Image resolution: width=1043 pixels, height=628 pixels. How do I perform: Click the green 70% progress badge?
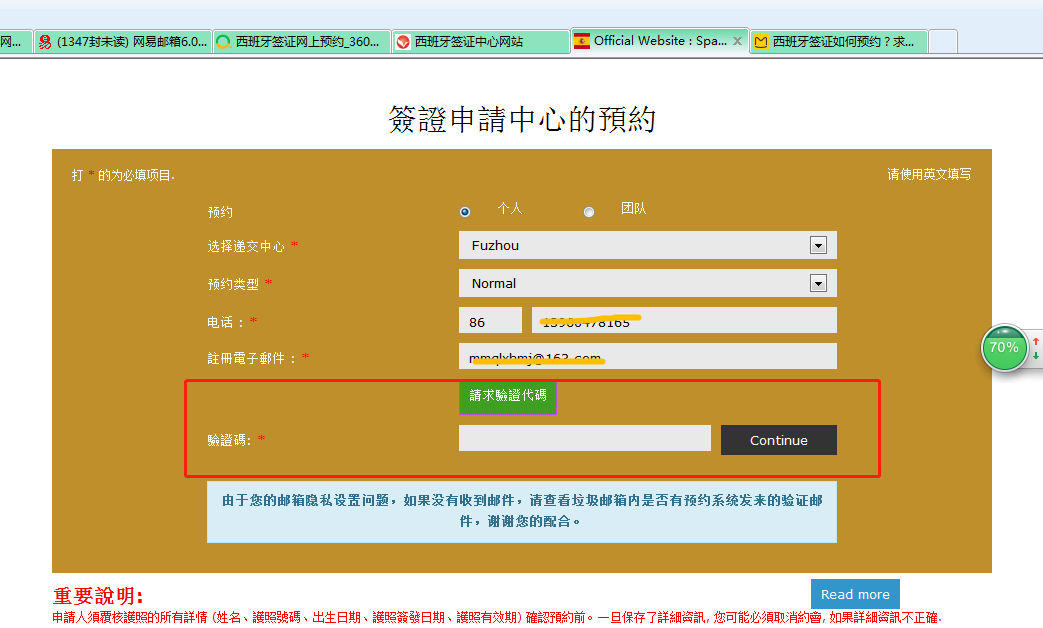click(x=1004, y=348)
